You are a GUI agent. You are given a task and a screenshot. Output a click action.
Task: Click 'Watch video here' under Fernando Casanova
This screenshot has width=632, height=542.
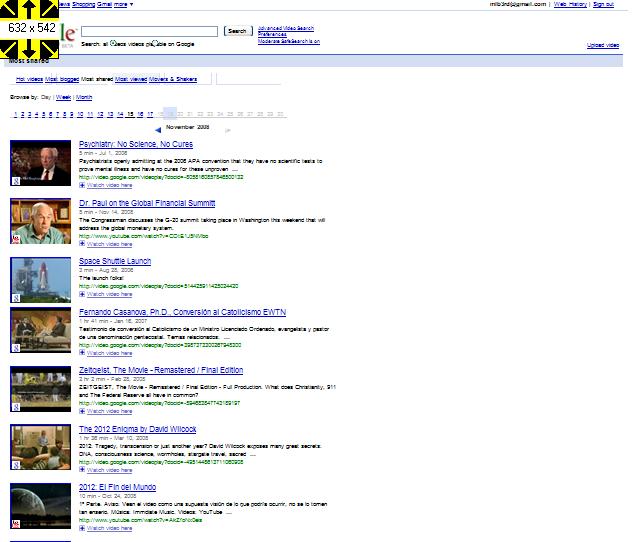point(110,353)
